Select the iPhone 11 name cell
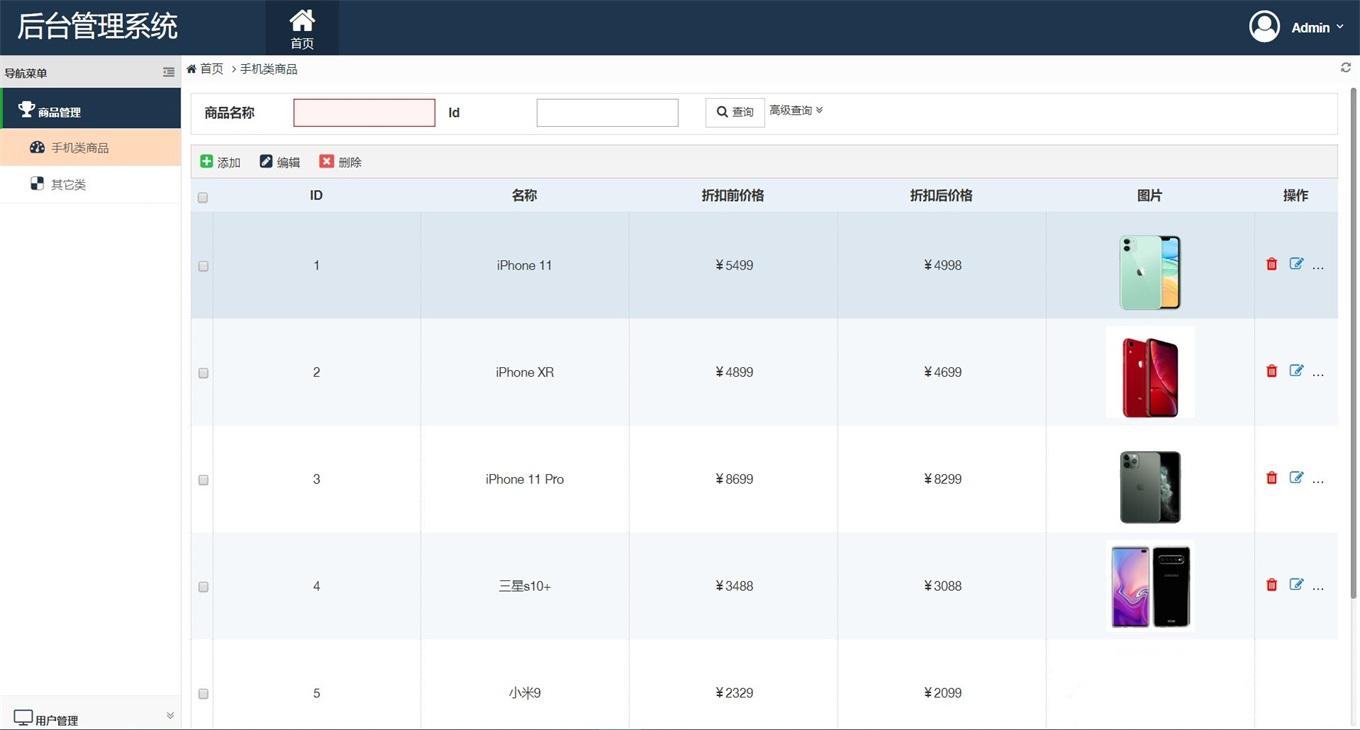 tap(524, 265)
